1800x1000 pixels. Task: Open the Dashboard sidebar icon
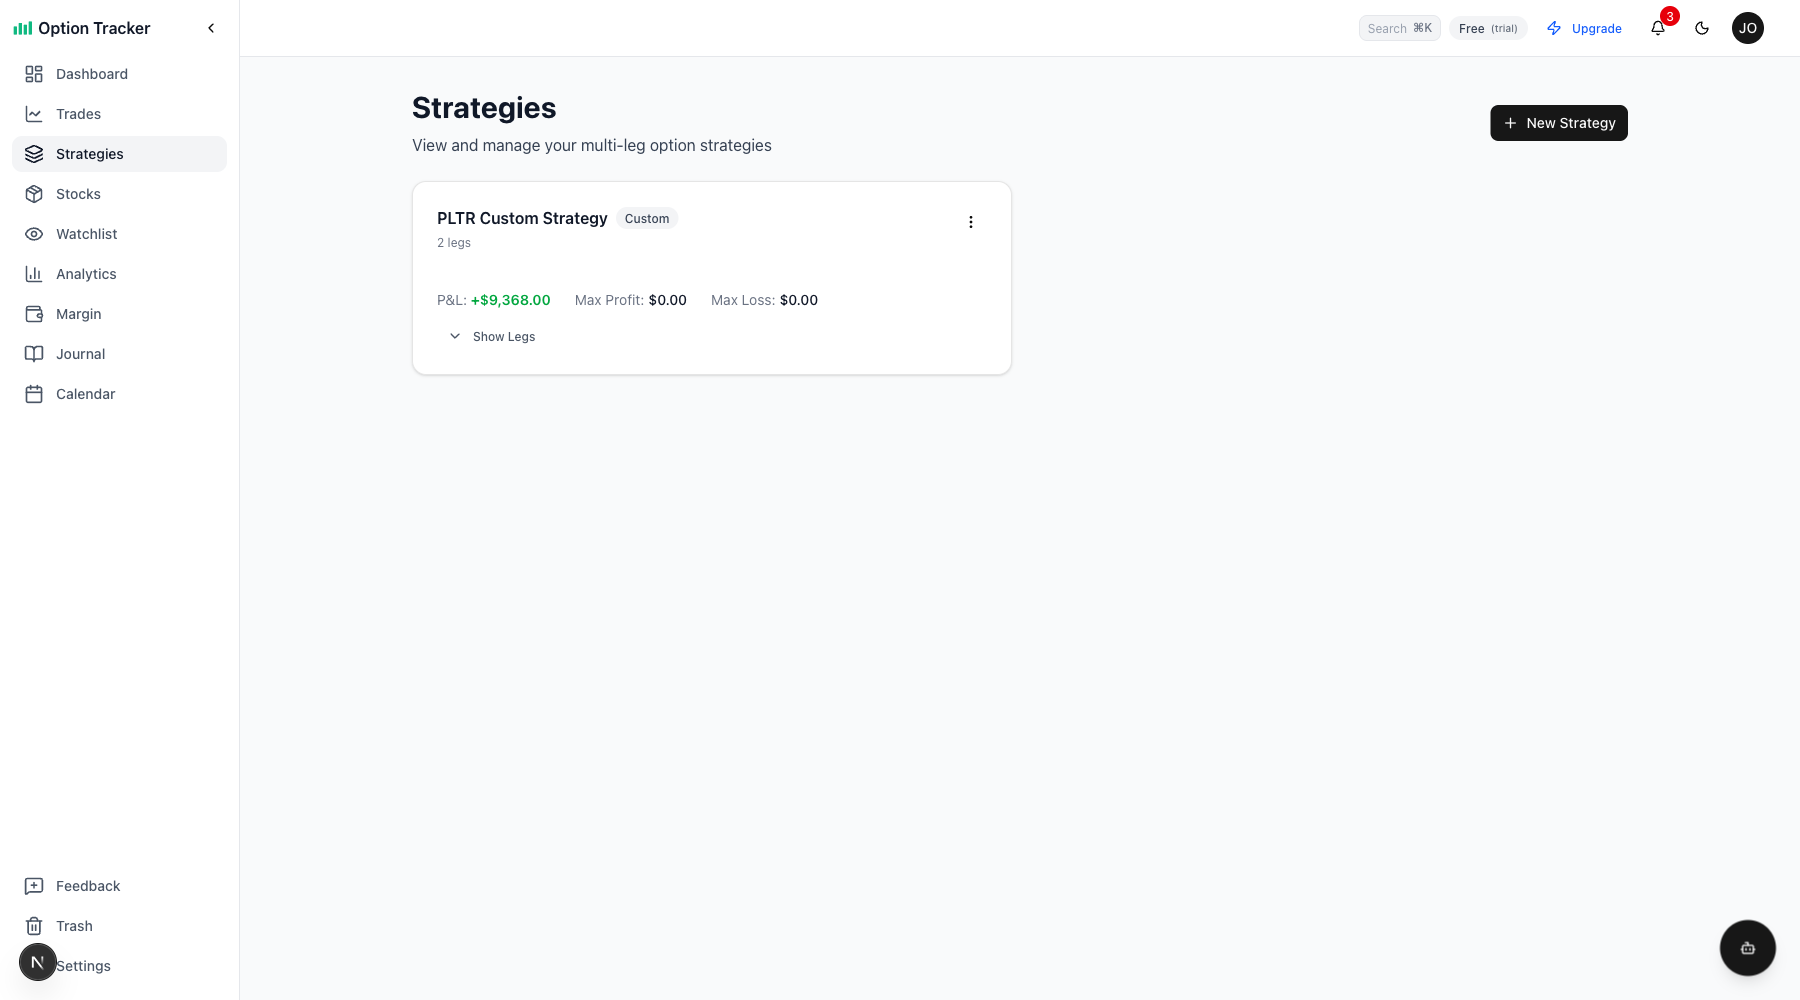pos(34,73)
